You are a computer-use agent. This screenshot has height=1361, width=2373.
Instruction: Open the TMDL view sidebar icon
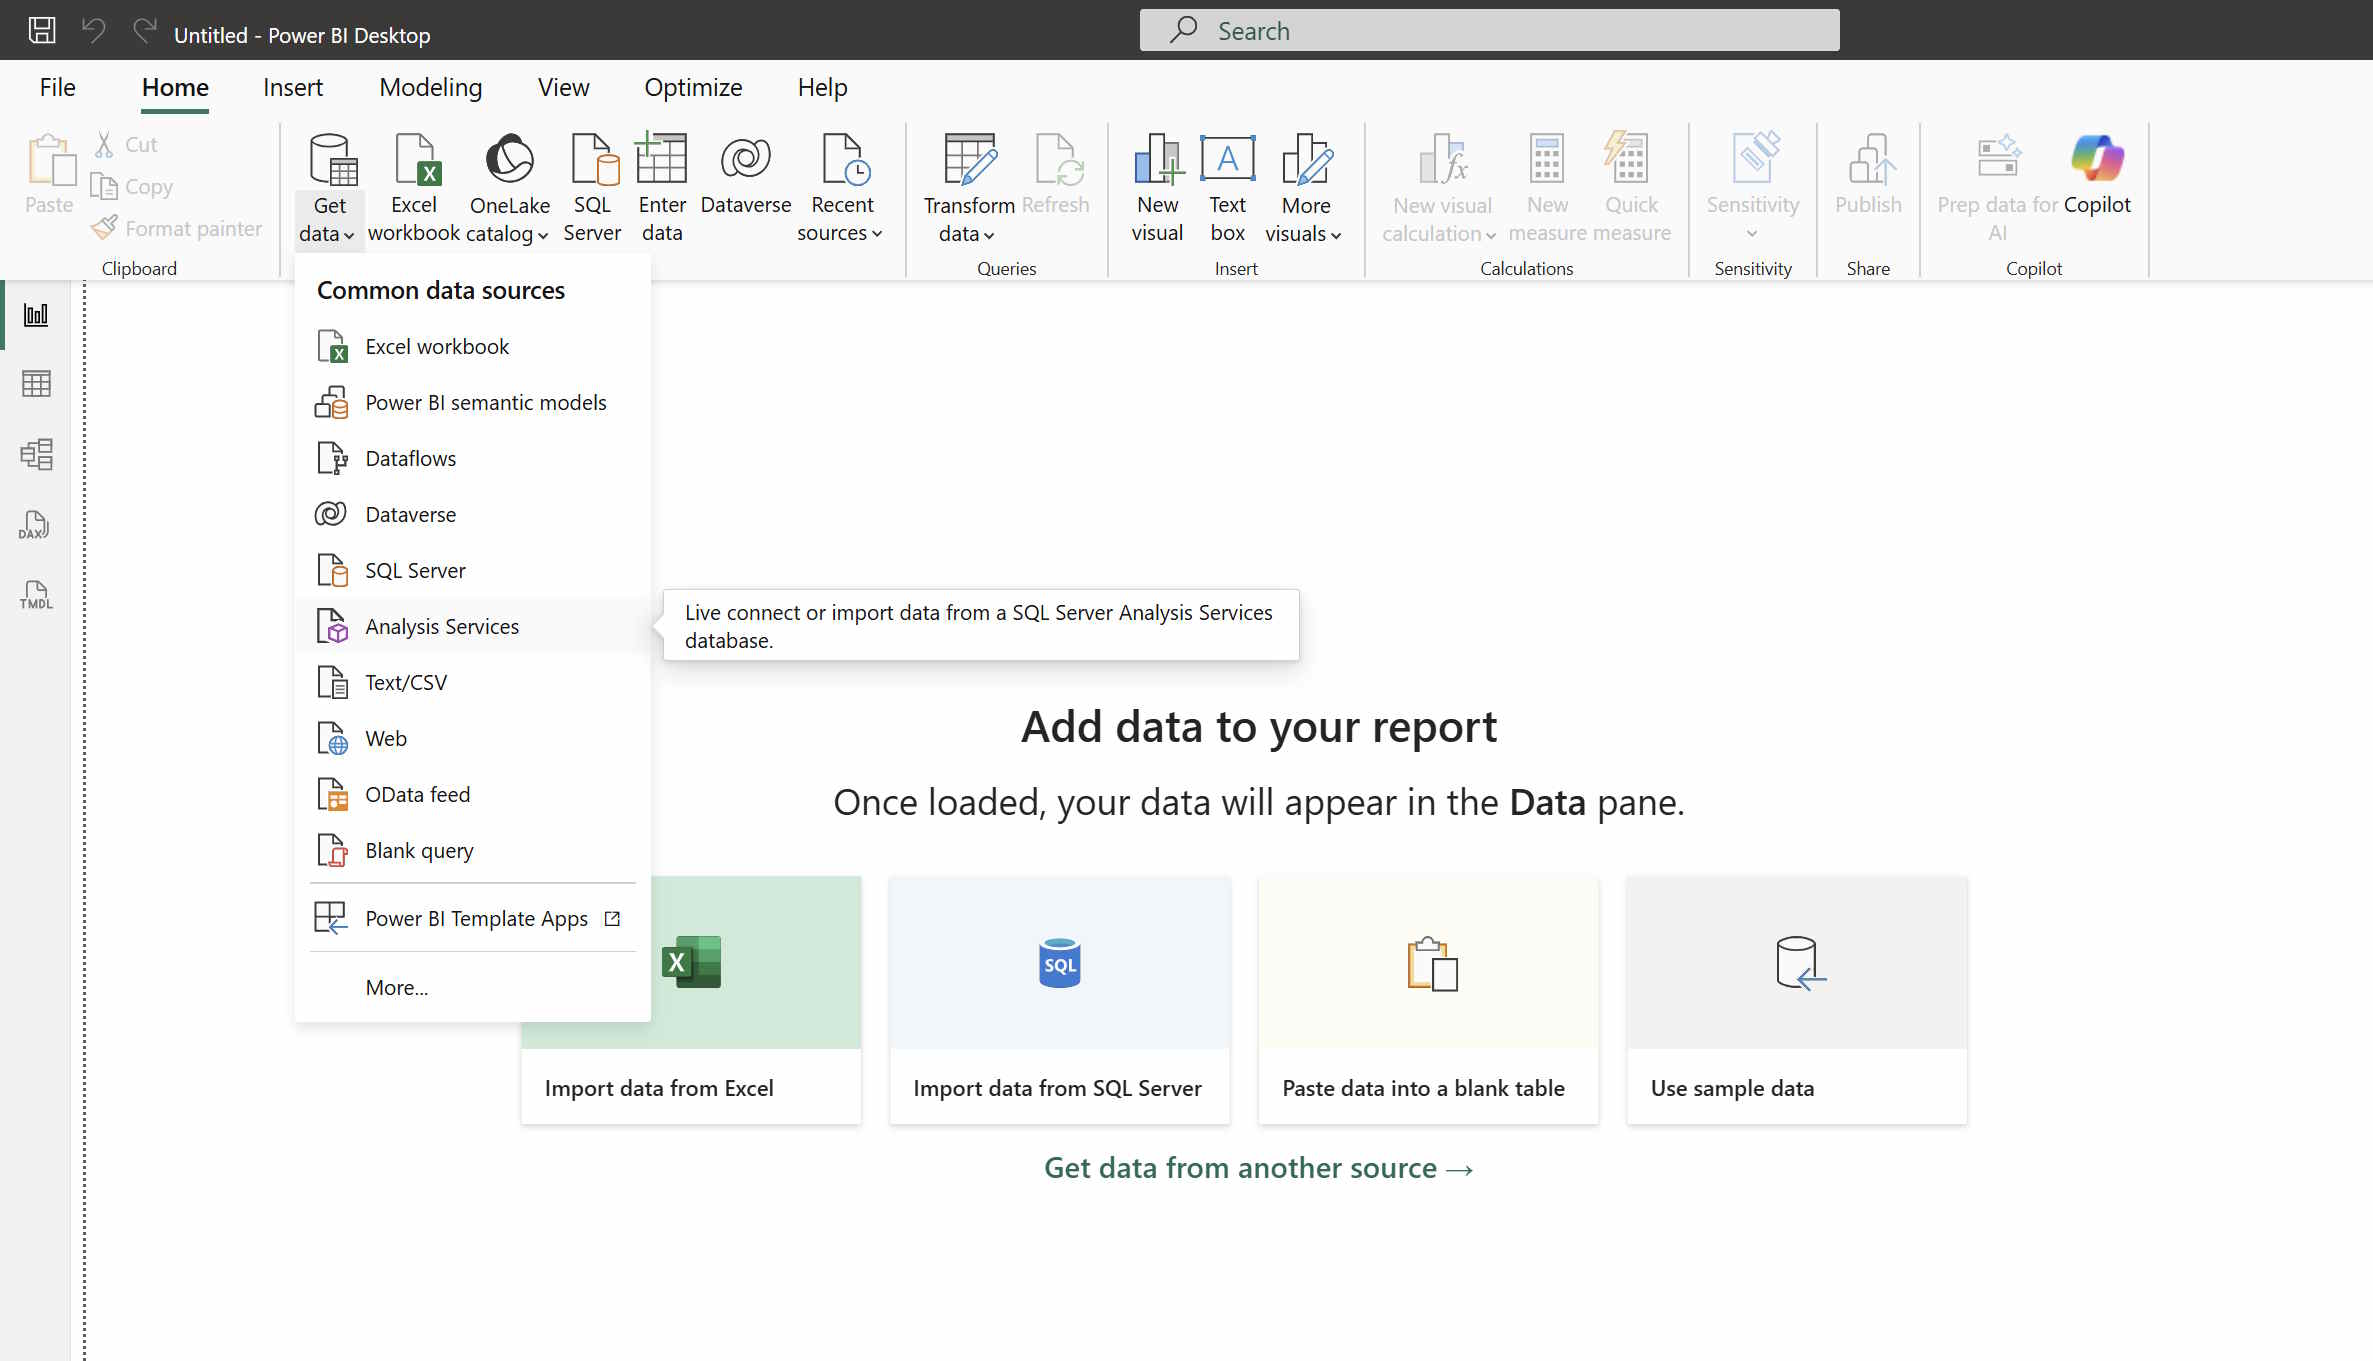click(x=36, y=595)
